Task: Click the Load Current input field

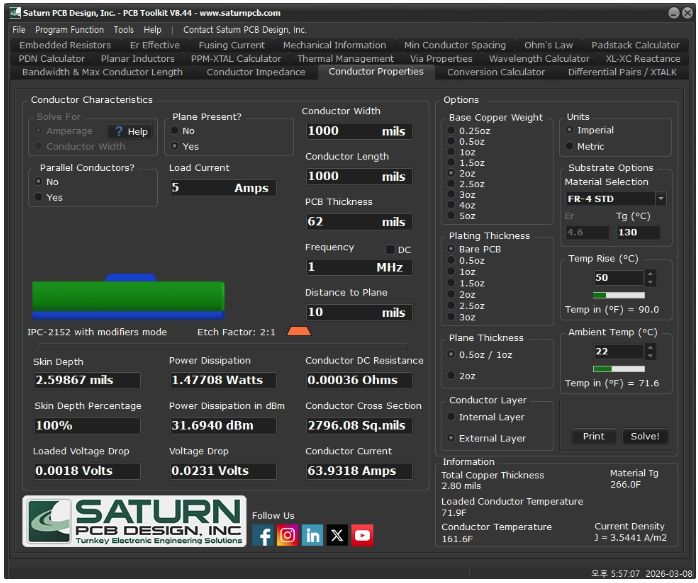Action: (223, 188)
